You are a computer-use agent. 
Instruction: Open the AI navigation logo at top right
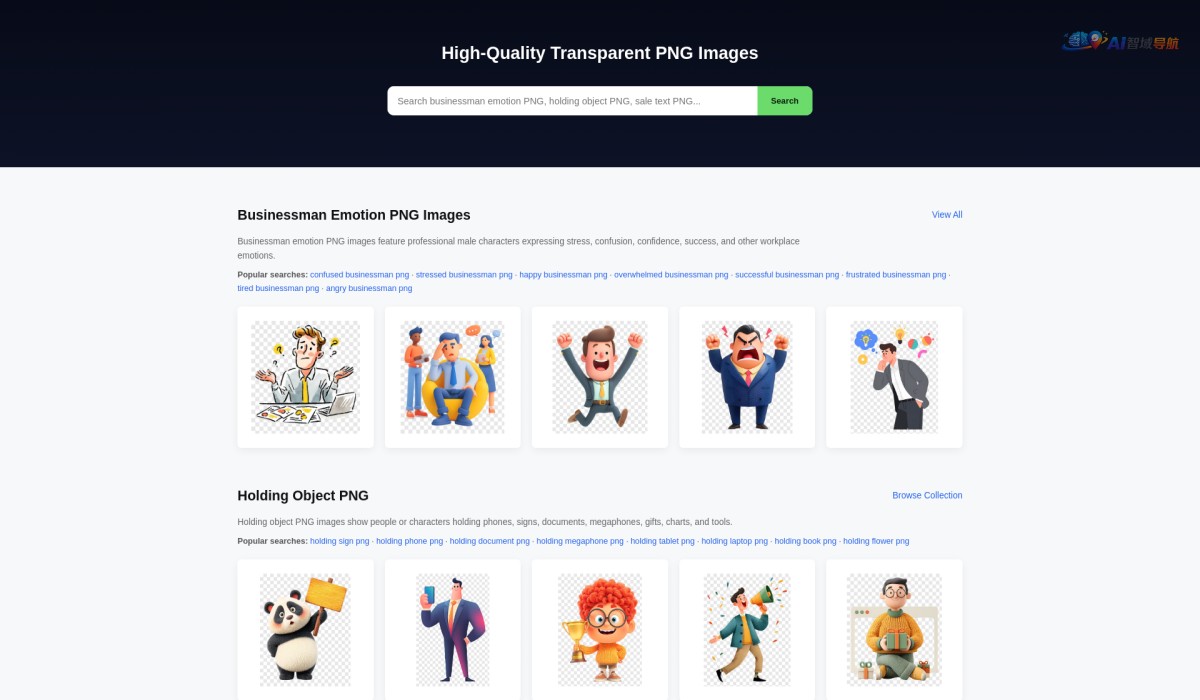click(1120, 41)
